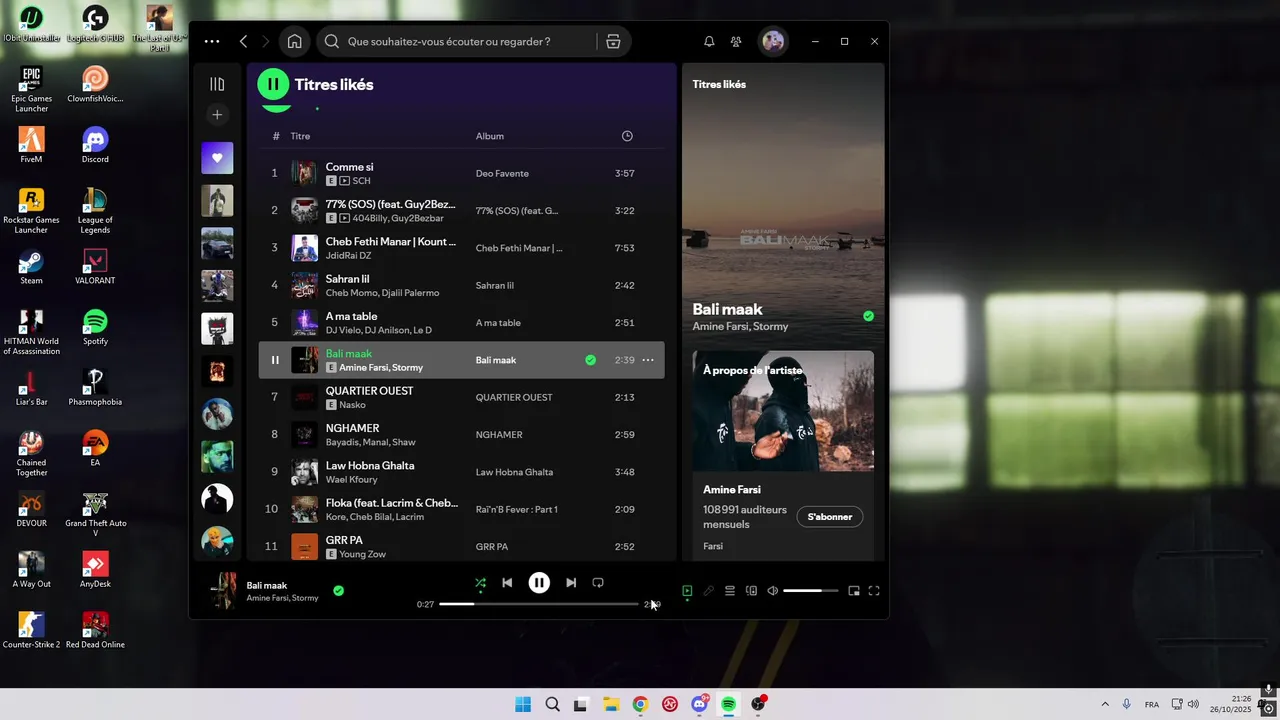Viewport: 1280px width, 720px height.
Task: Mute the volume speaker icon
Action: click(x=772, y=591)
